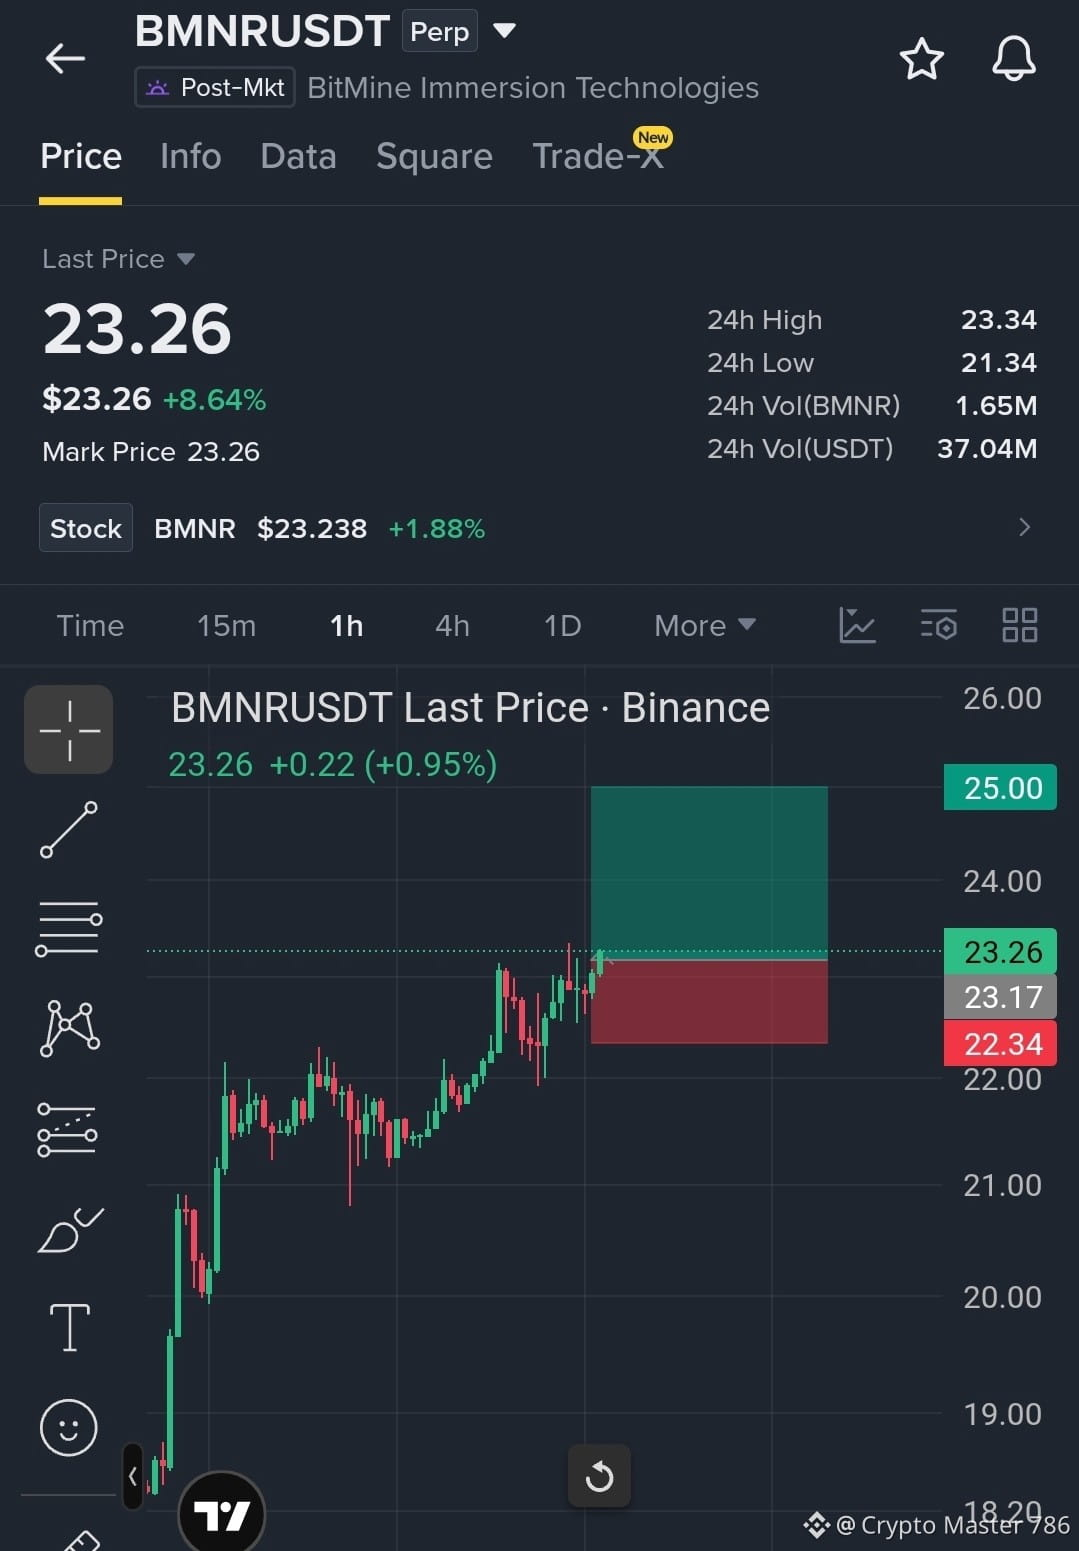Viewport: 1079px width, 1551px height.
Task: Click the 25.00 target price label
Action: [1000, 788]
